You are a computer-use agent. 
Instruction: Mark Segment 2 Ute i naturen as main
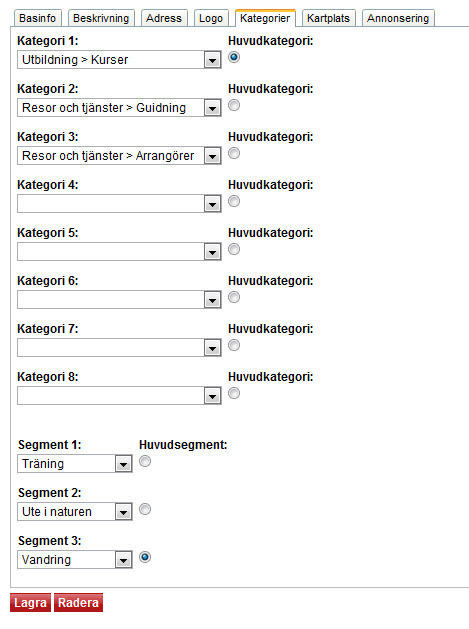(x=145, y=509)
